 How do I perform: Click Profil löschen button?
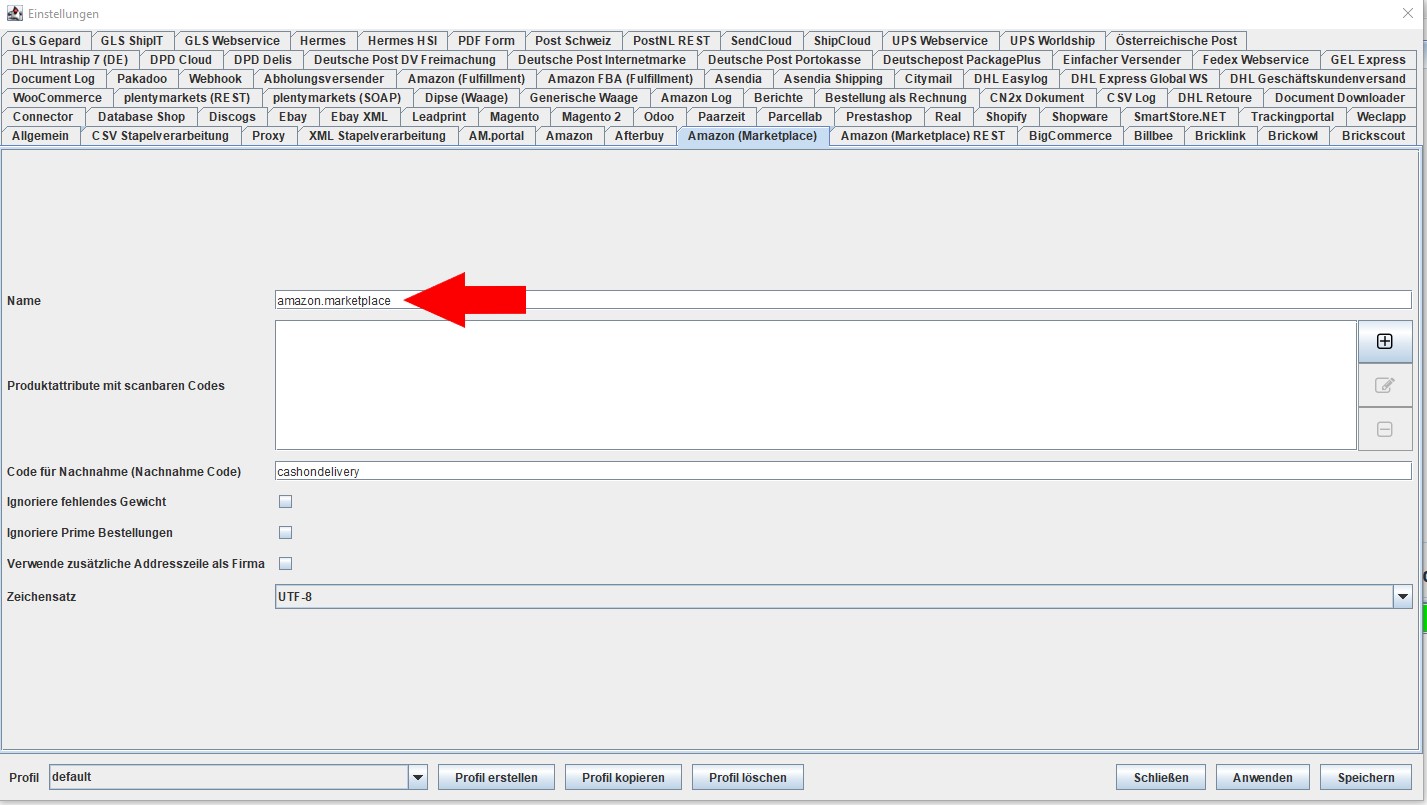748,777
